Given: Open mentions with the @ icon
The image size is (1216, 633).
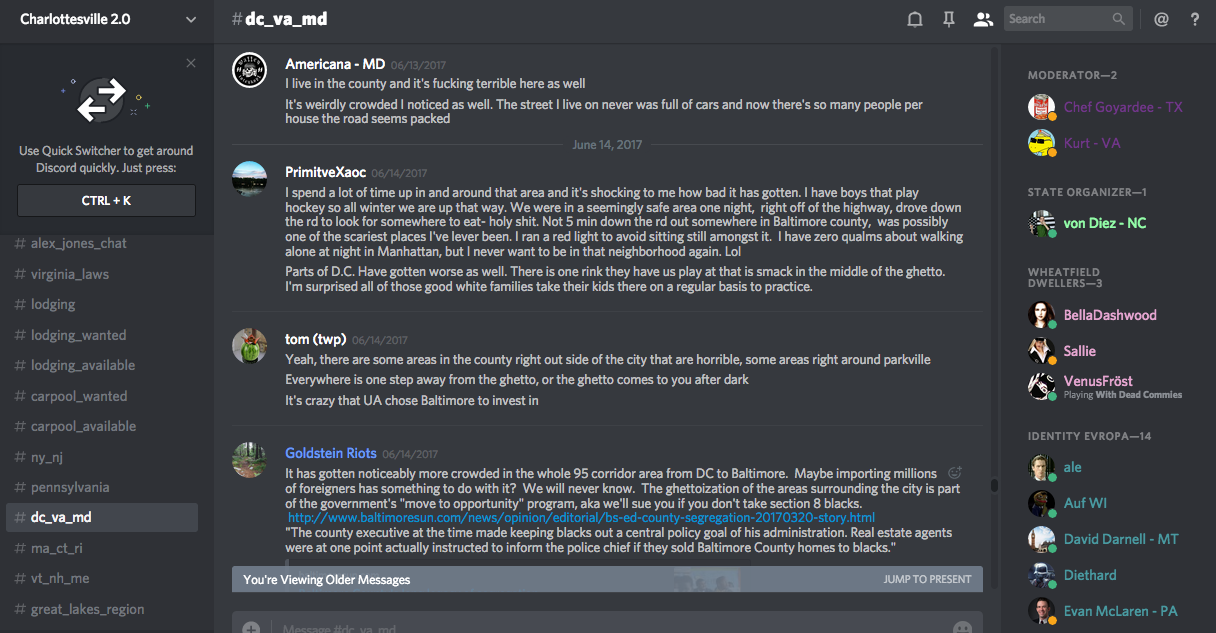Looking at the screenshot, I should tap(1161, 19).
